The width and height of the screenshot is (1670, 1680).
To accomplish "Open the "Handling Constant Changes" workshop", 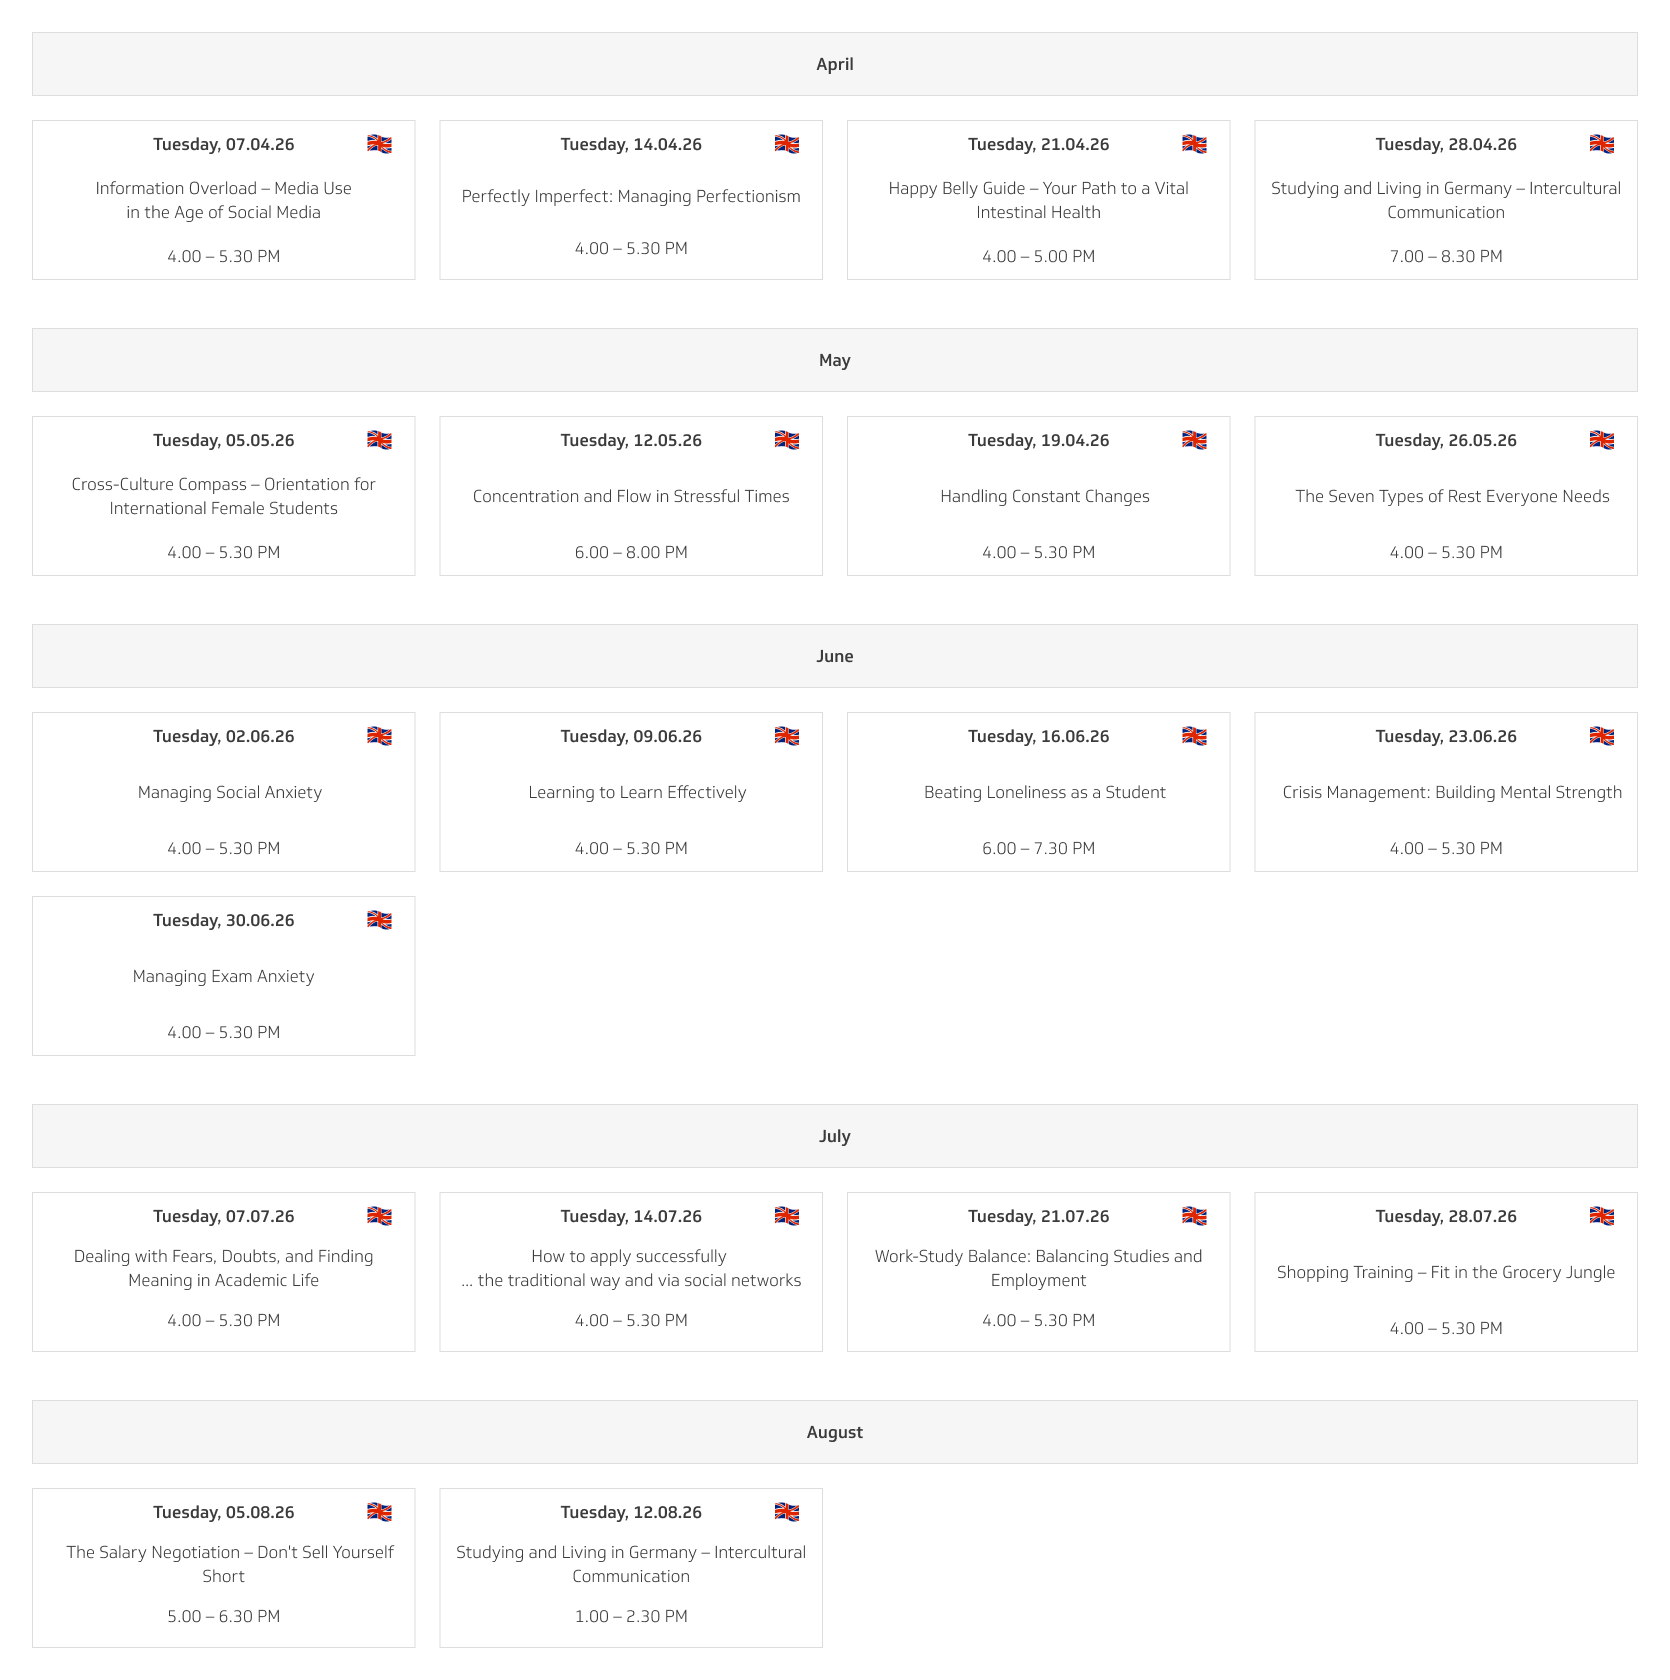I will pos(1044,496).
